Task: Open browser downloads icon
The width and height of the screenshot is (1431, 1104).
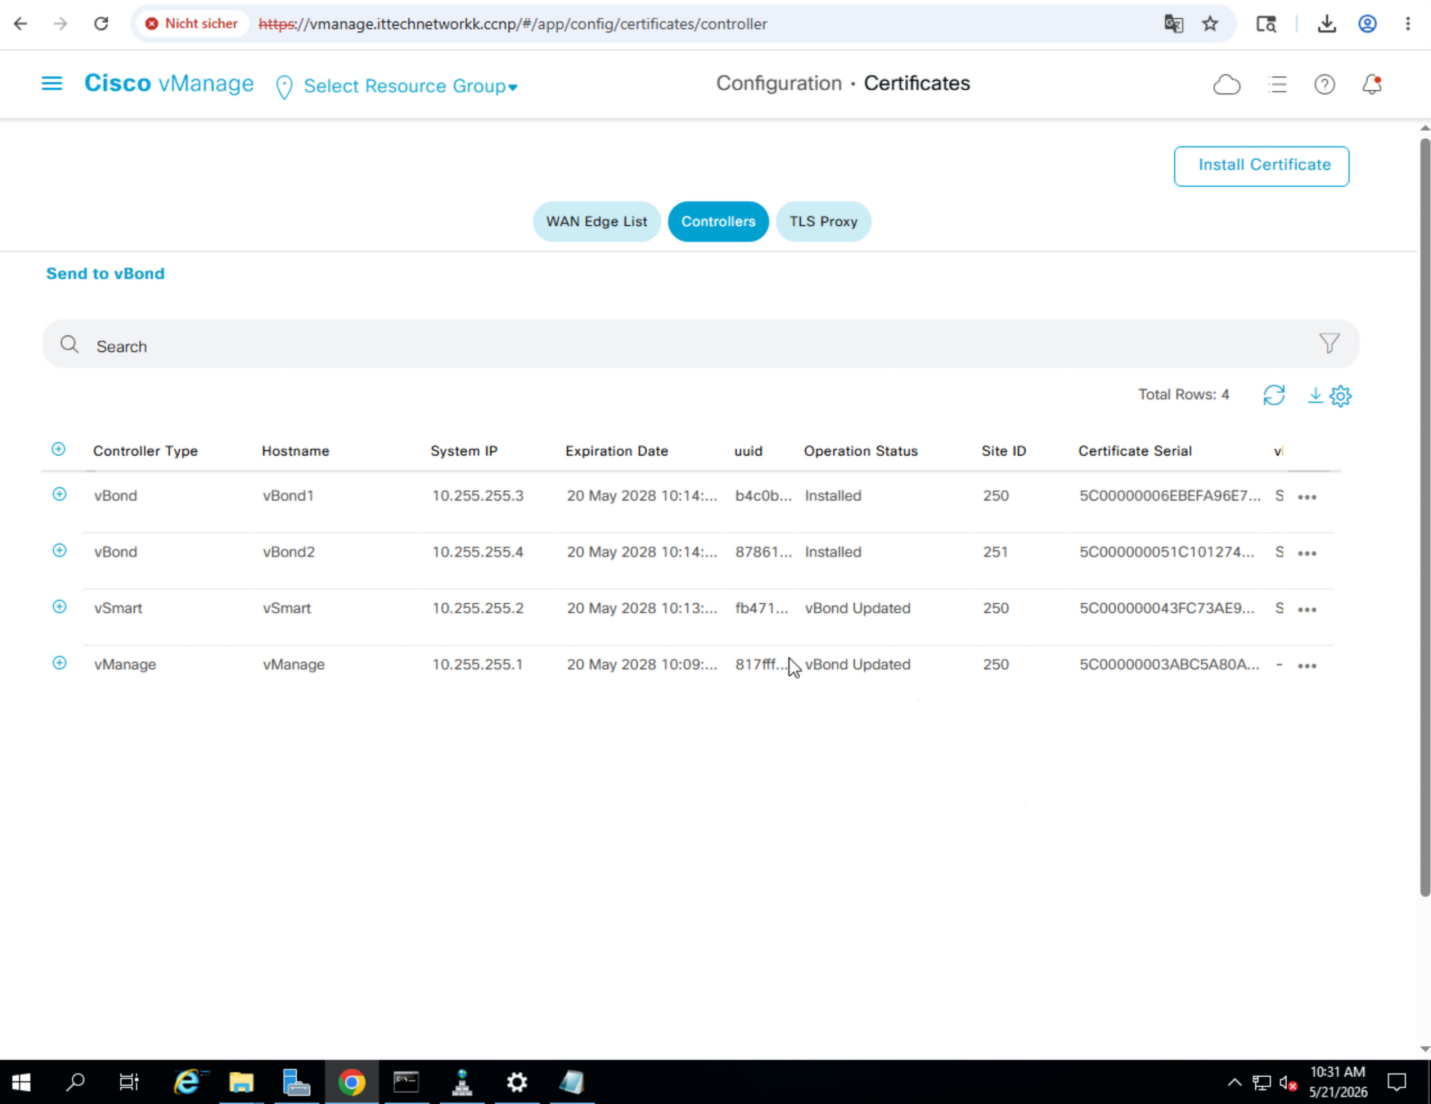Action: (x=1327, y=24)
